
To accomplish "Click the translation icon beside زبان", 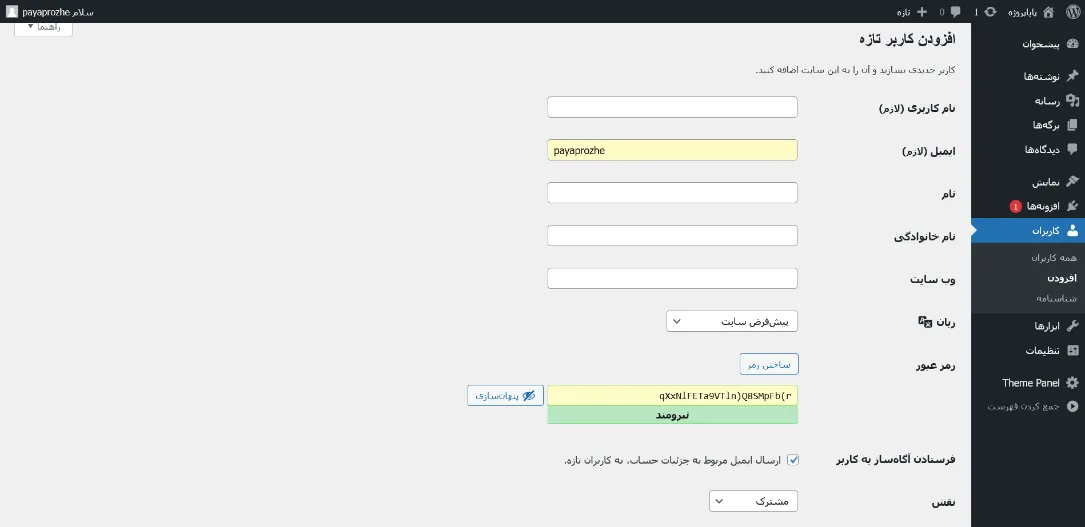I will tap(924, 322).
